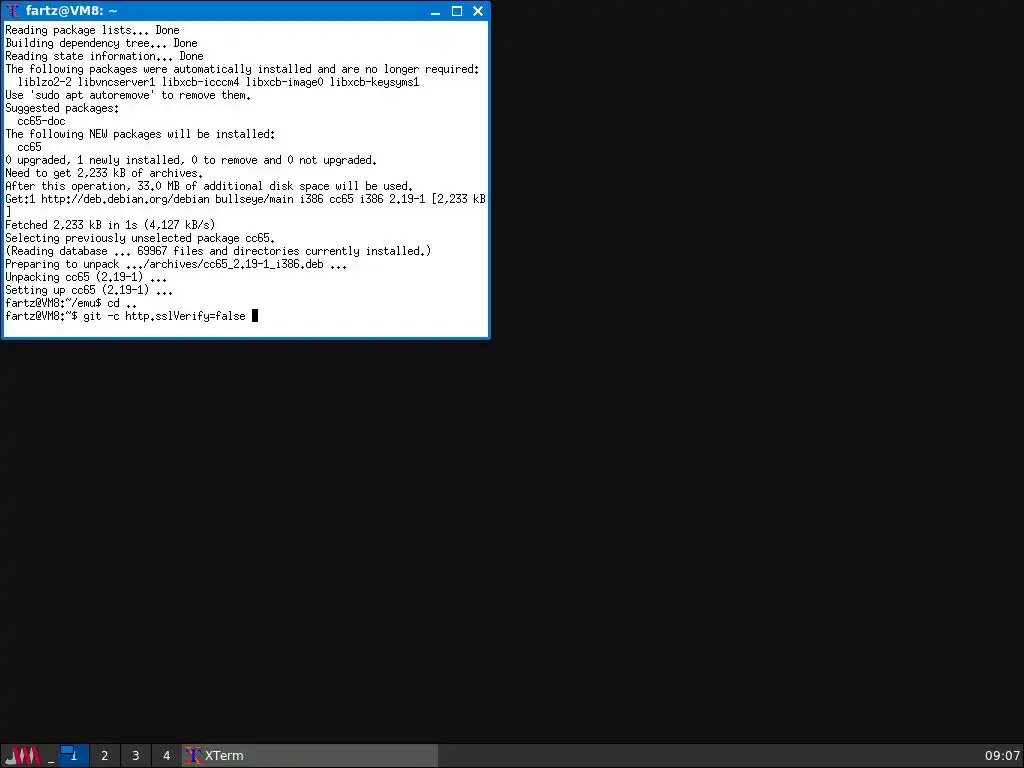Click 'Reading package lists... Done' line
This screenshot has height=768, width=1024.
(92, 30)
